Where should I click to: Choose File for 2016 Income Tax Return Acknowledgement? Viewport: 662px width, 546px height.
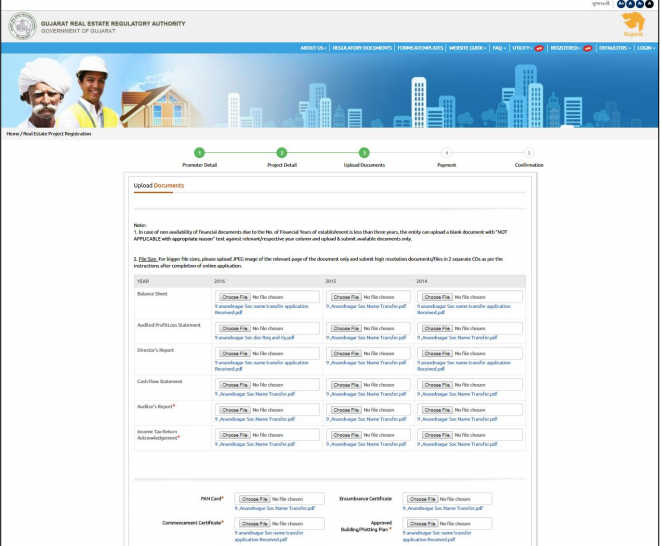(x=235, y=435)
